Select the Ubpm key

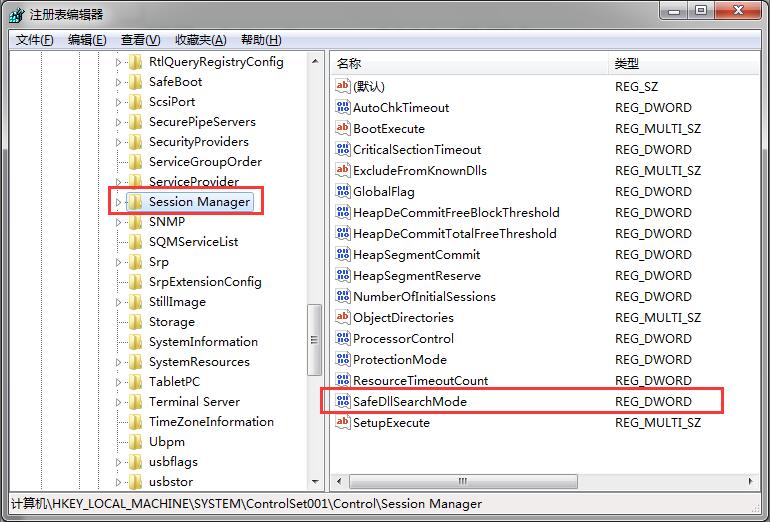pos(167,442)
